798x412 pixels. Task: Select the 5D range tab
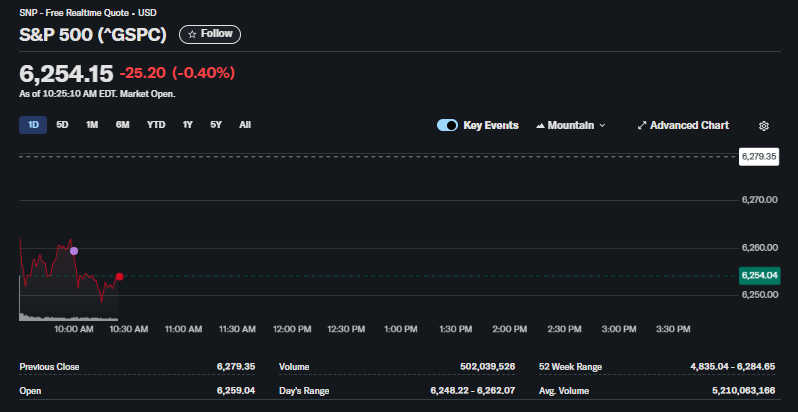62,125
